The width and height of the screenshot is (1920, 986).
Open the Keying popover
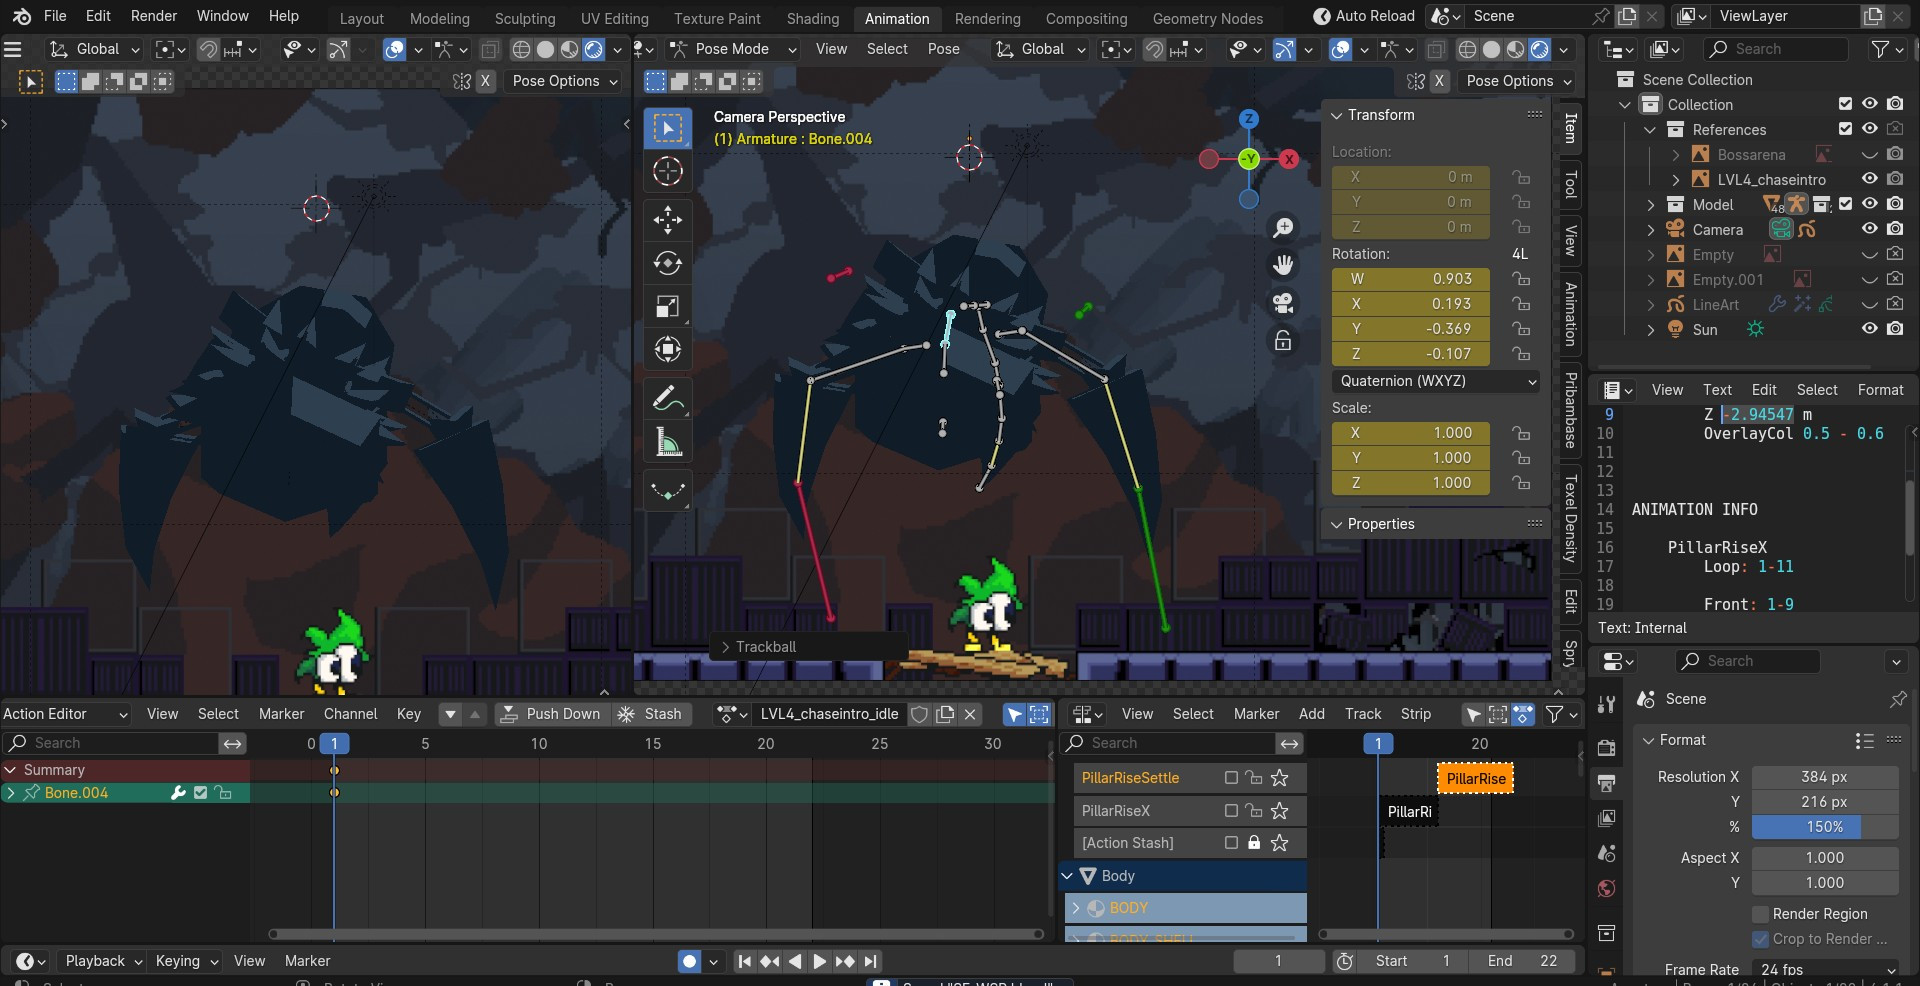click(186, 961)
